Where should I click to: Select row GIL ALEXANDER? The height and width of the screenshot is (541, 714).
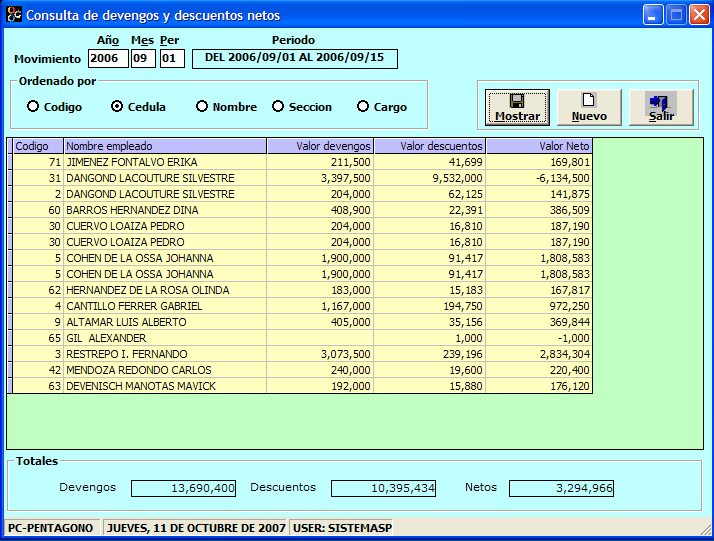(302, 338)
